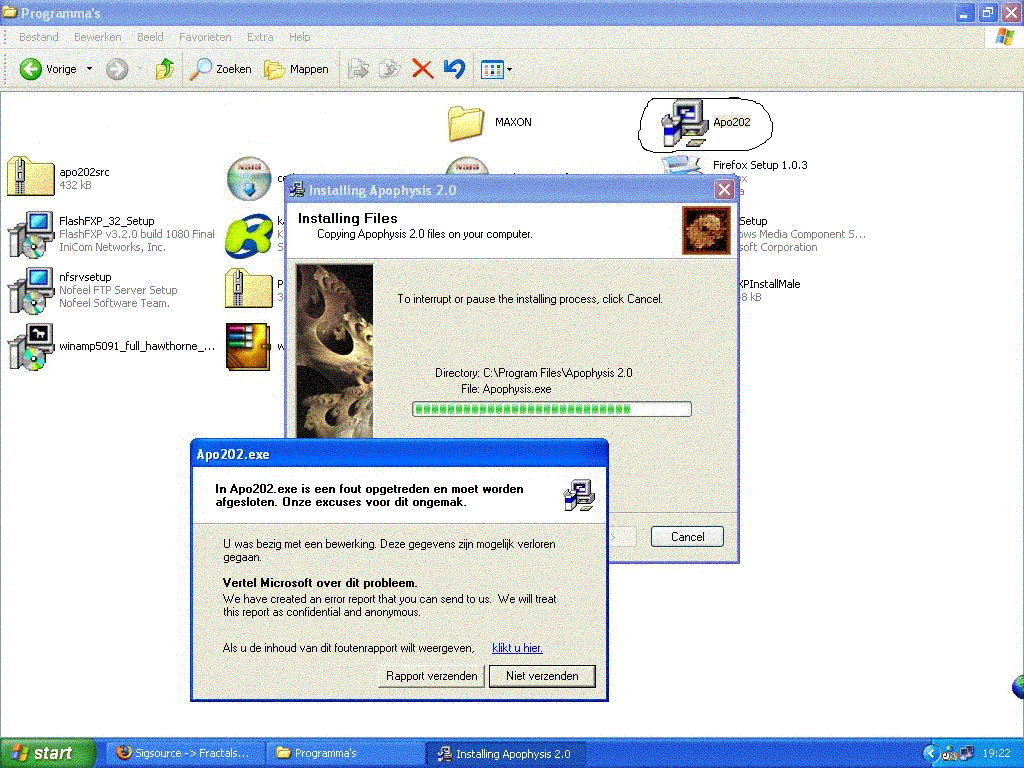1024x768 pixels.
Task: Select the grey disc download-arrow icon
Action: [249, 178]
